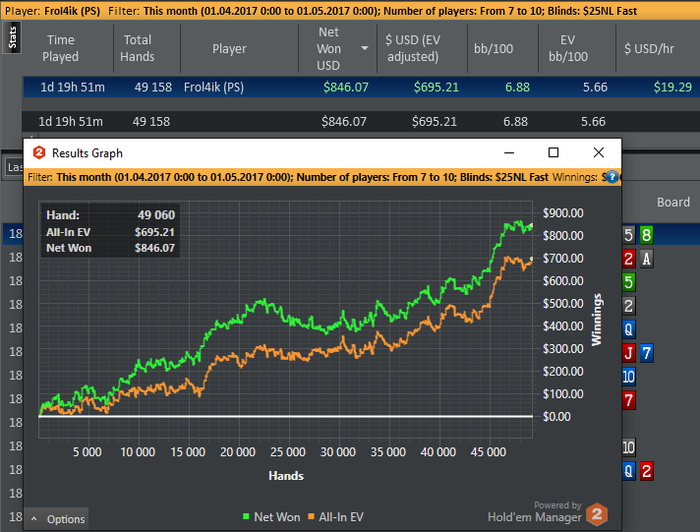Image resolution: width=700 pixels, height=532 pixels.
Task: Minimize the Results Graph window
Action: (x=509, y=153)
